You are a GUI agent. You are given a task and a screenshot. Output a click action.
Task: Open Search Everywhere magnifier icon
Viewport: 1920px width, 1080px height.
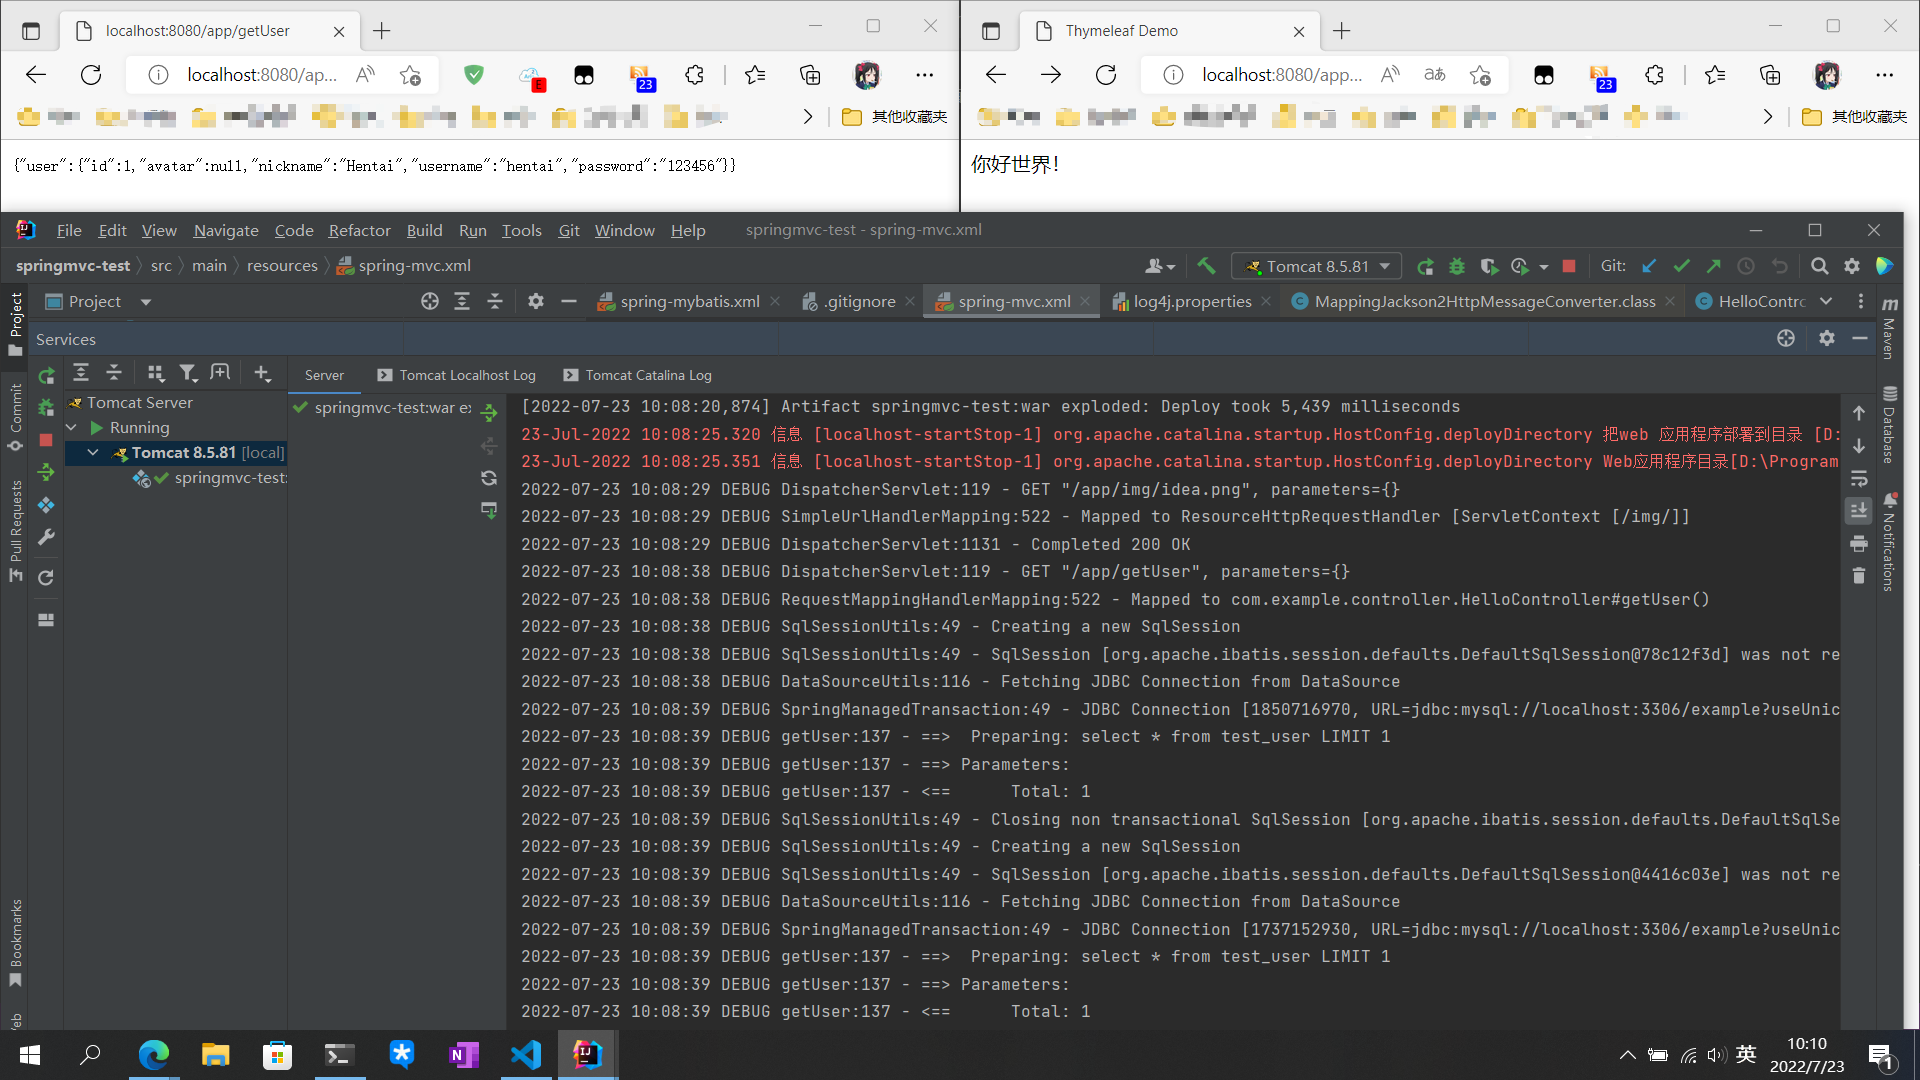[1819, 266]
